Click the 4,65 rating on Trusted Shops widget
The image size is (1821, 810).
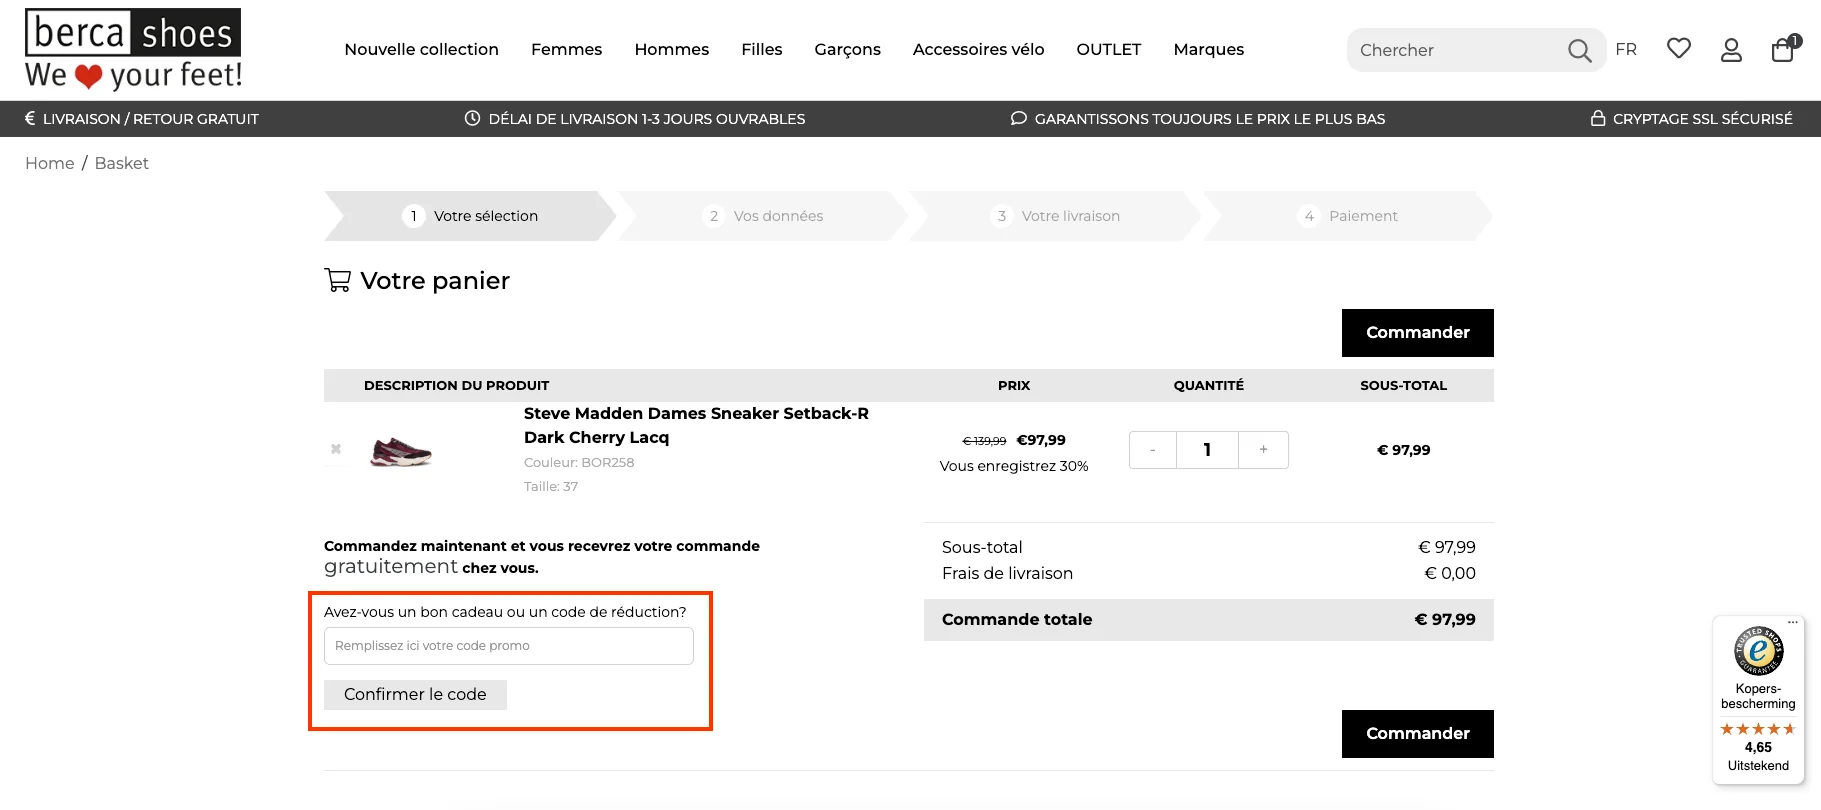(1758, 747)
